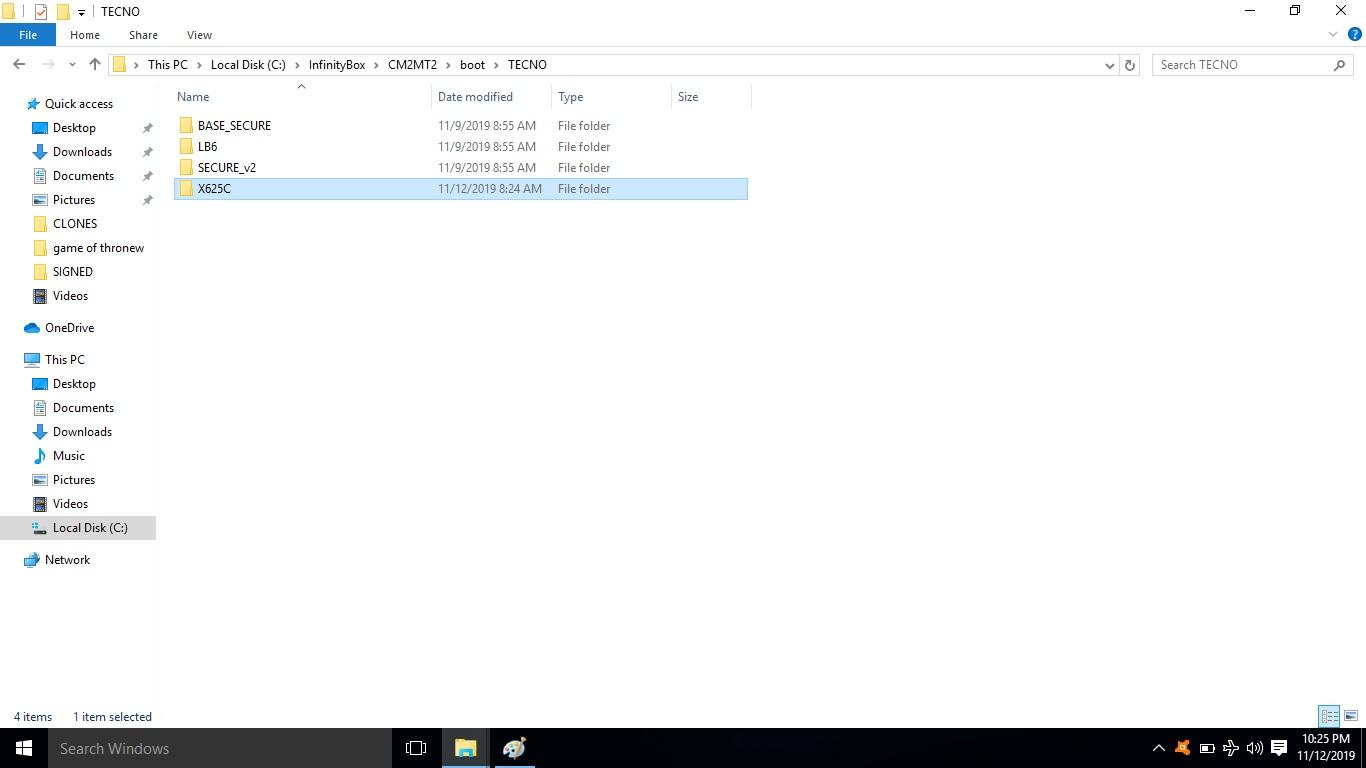Go up one folder level
The width and height of the screenshot is (1366, 768).
(95, 65)
